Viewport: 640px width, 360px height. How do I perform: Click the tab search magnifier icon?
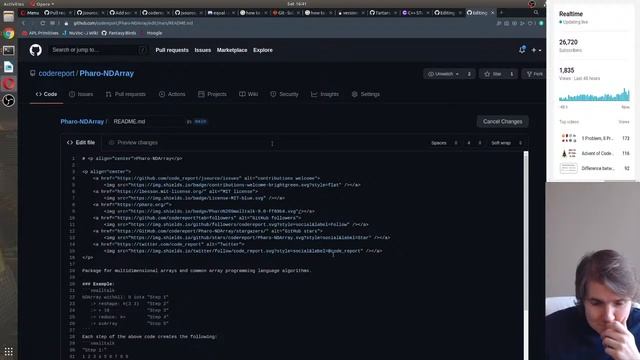536,13
